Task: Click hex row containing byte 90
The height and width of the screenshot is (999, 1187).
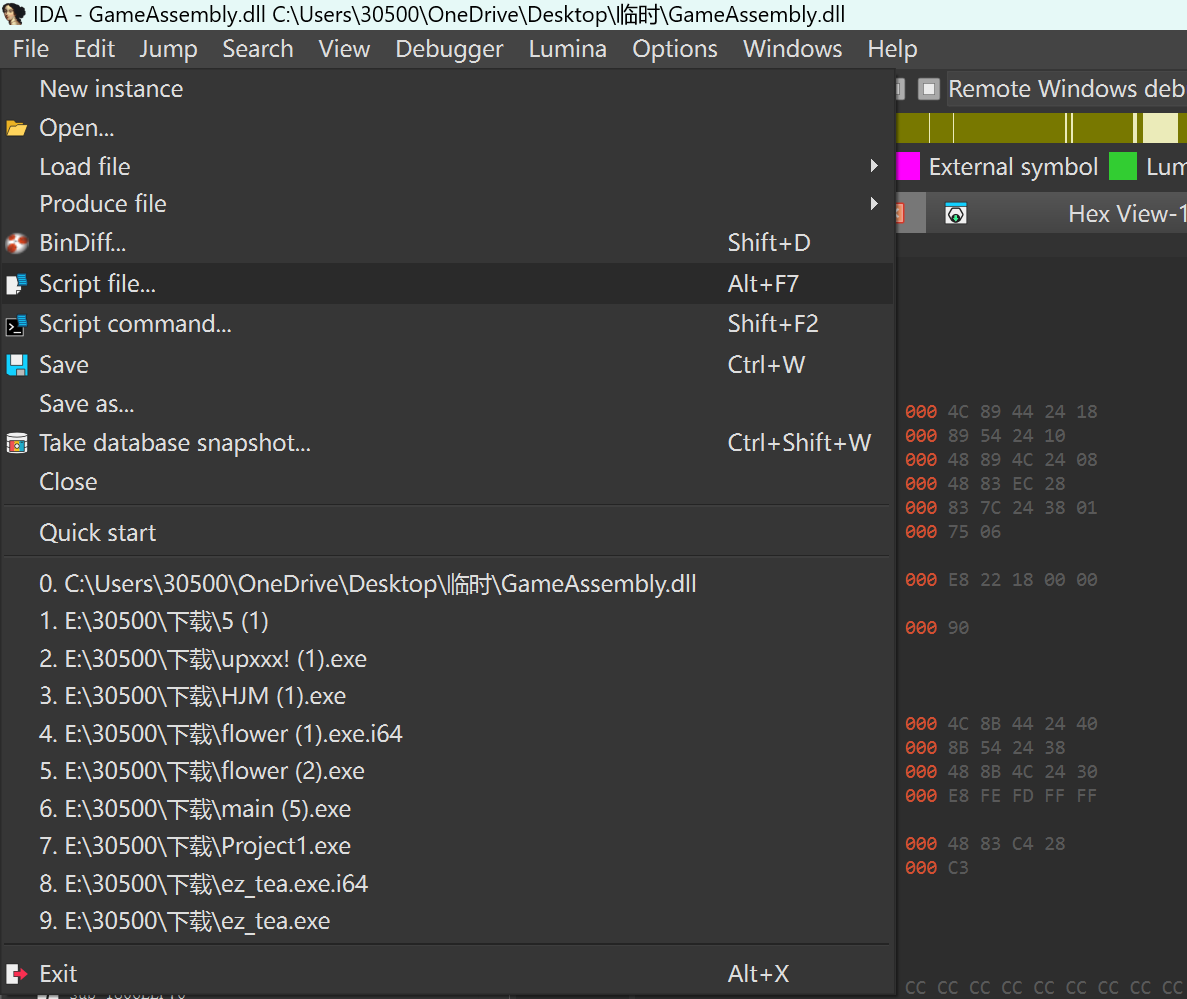Action: pyautogui.click(x=937, y=628)
